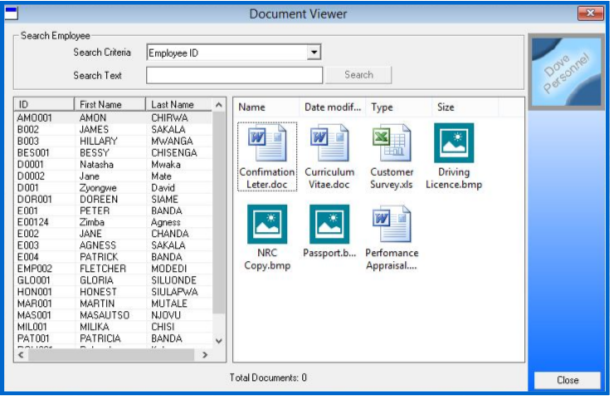This screenshot has width=610, height=396.
Task: Select employee row E00124 Zimba Agness
Action: pos(114,223)
